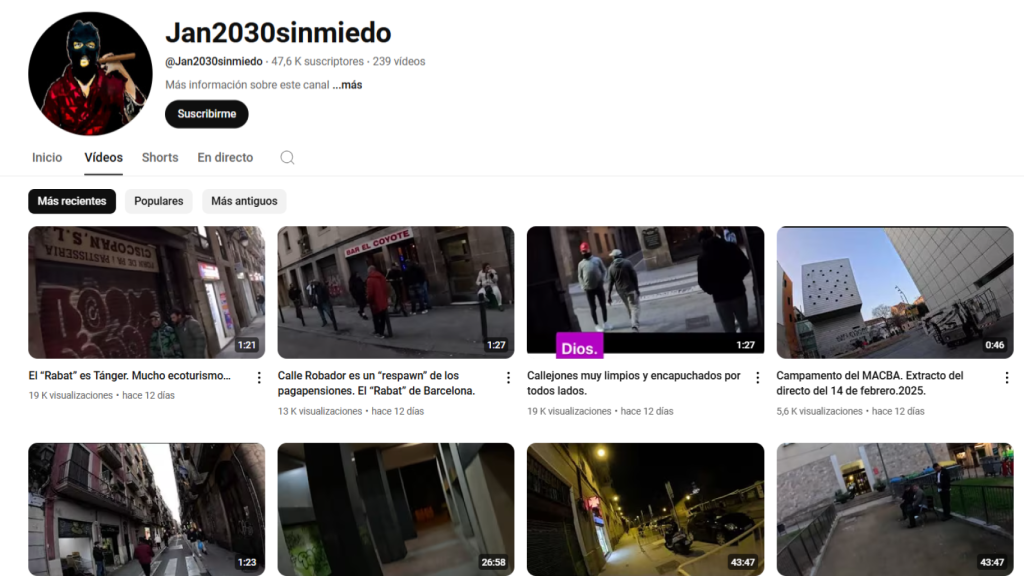Enable the "Populares" sorting filter
The height and width of the screenshot is (576, 1024).
coord(158,201)
